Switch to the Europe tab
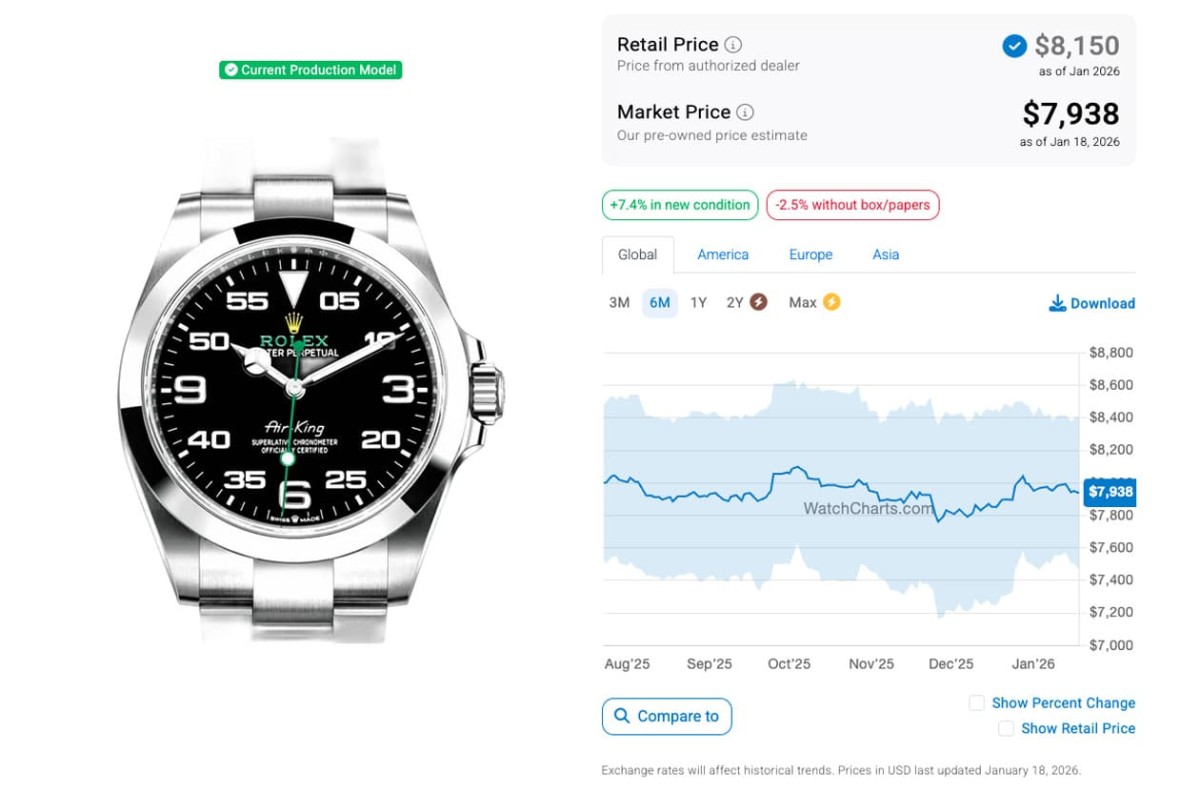 810,255
